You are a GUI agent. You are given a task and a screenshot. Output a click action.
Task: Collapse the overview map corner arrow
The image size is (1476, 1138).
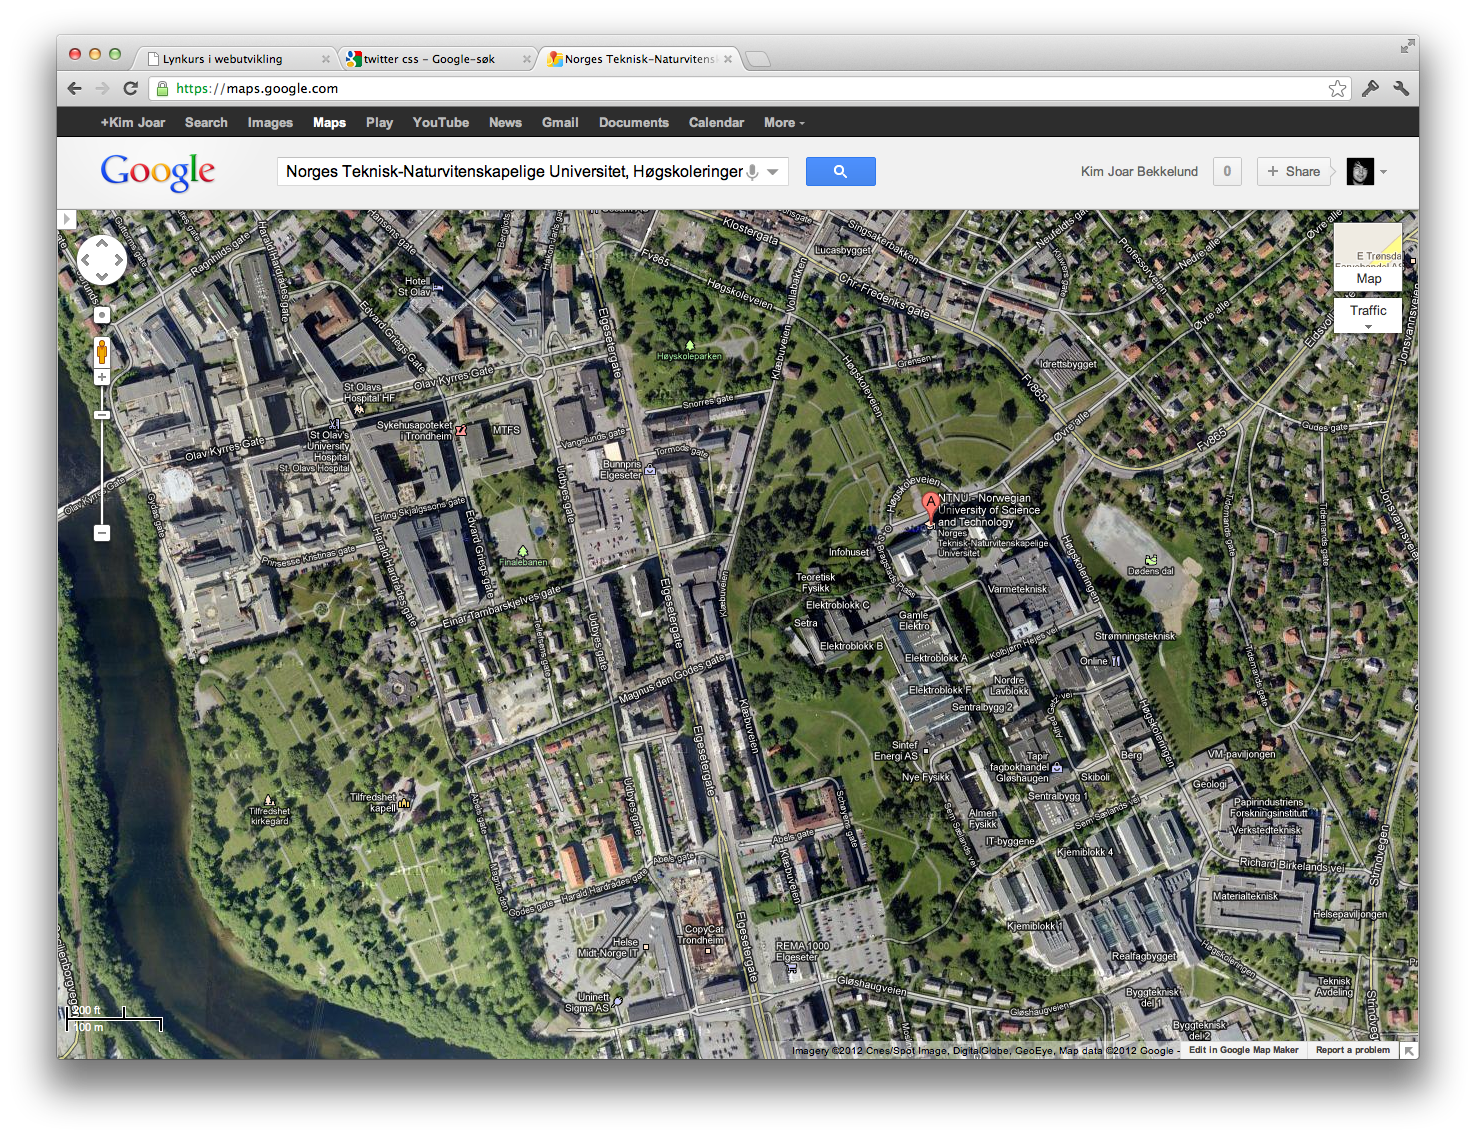click(x=1409, y=1050)
